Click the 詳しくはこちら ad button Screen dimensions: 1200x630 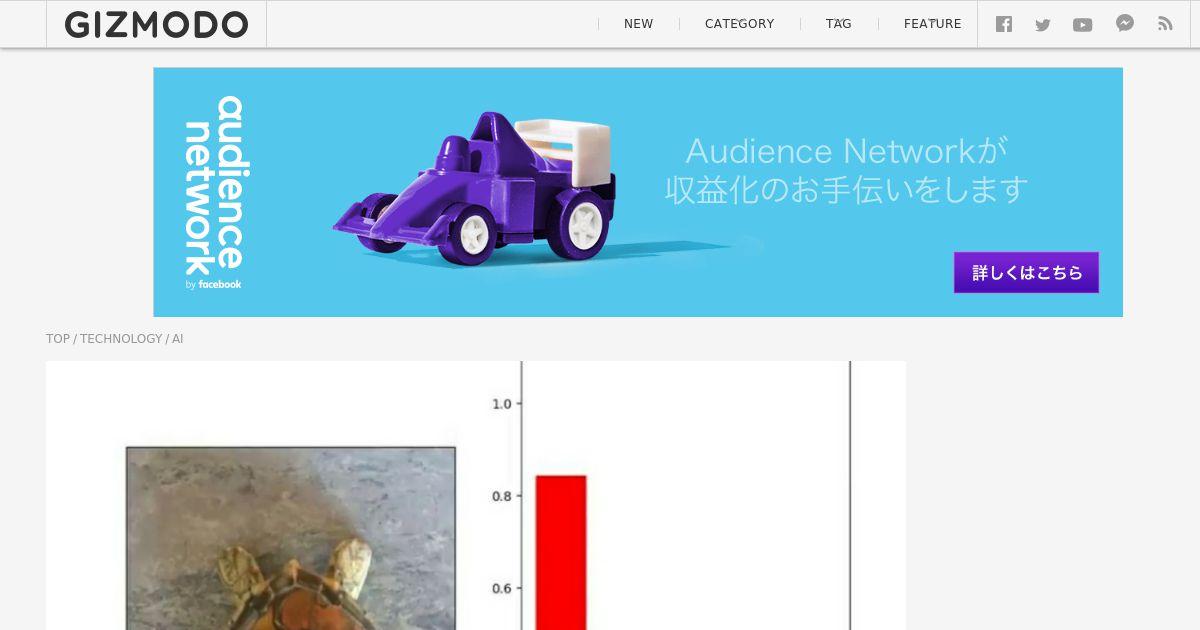pyautogui.click(x=1026, y=272)
